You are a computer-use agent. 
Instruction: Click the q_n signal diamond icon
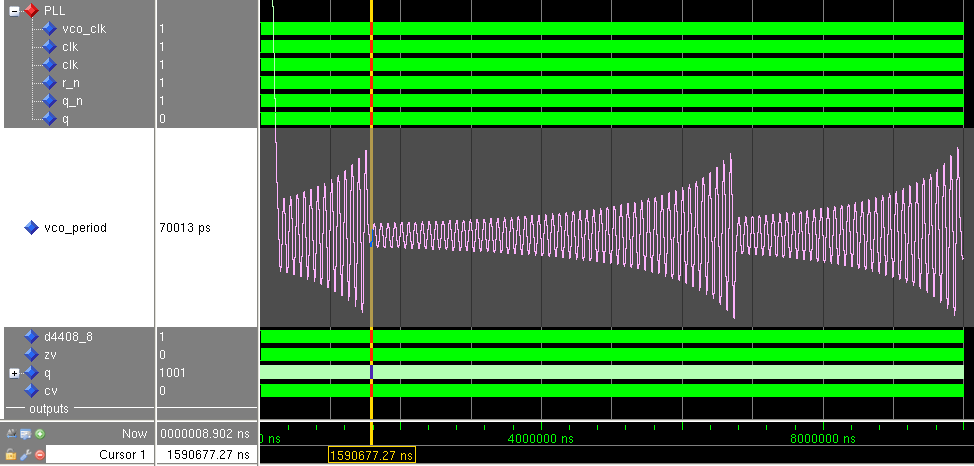pyautogui.click(x=50, y=101)
